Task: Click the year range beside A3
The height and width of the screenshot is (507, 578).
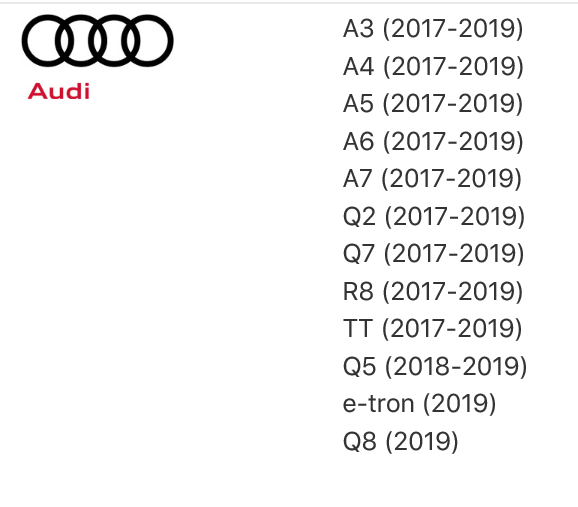Action: [453, 29]
